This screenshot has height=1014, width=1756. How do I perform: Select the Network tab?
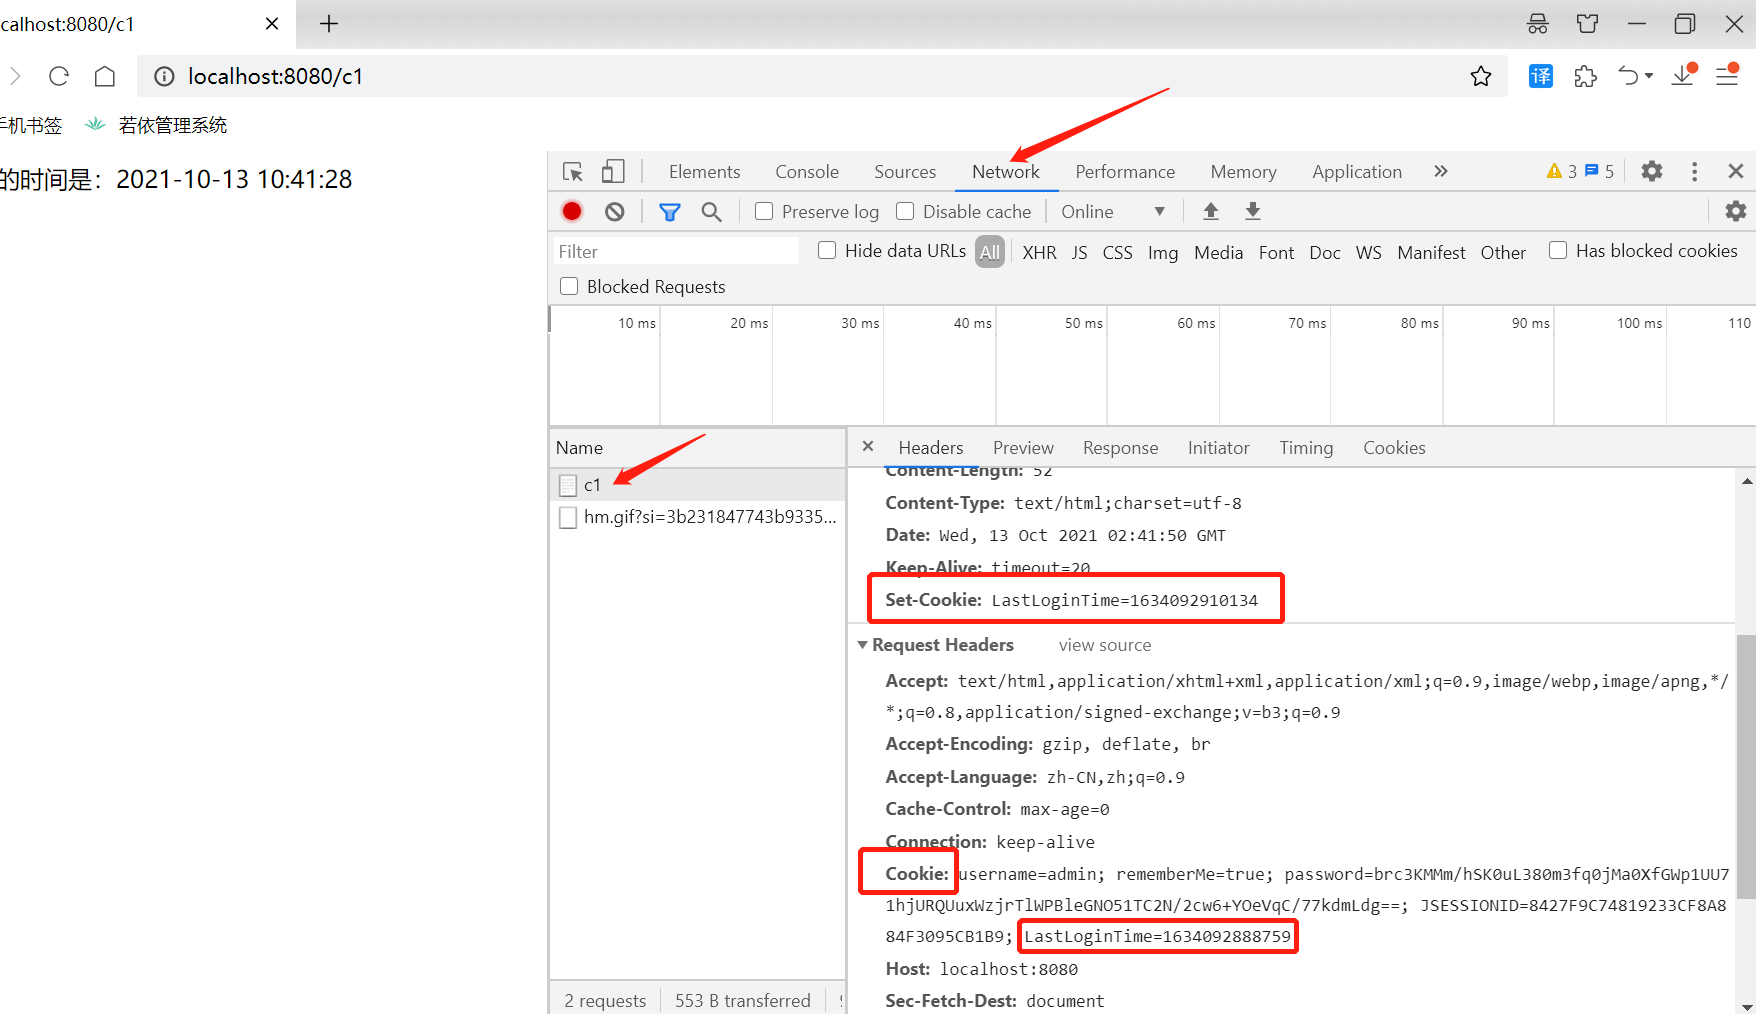[1006, 172]
